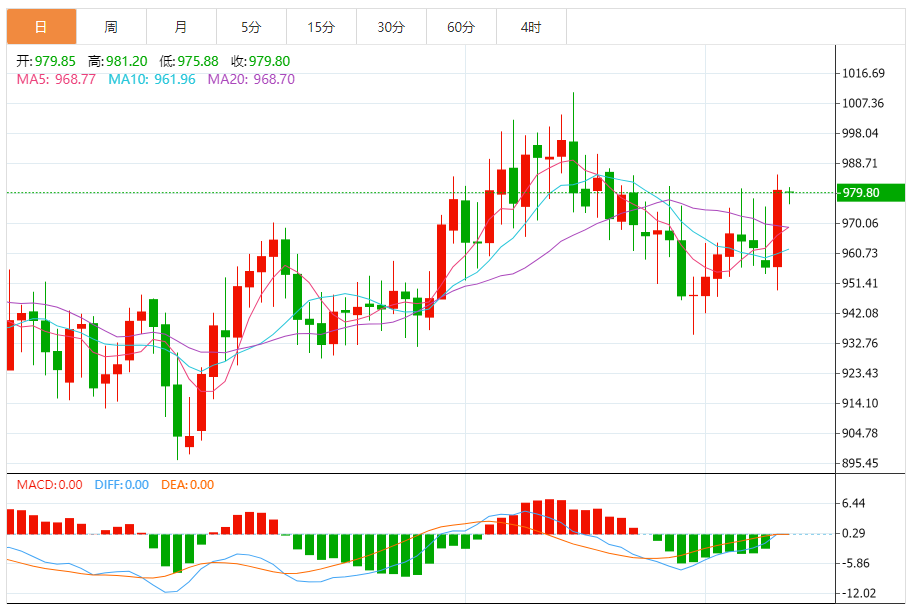Open the 4时 timeframe tab
The height and width of the screenshot is (604, 910).
click(531, 27)
